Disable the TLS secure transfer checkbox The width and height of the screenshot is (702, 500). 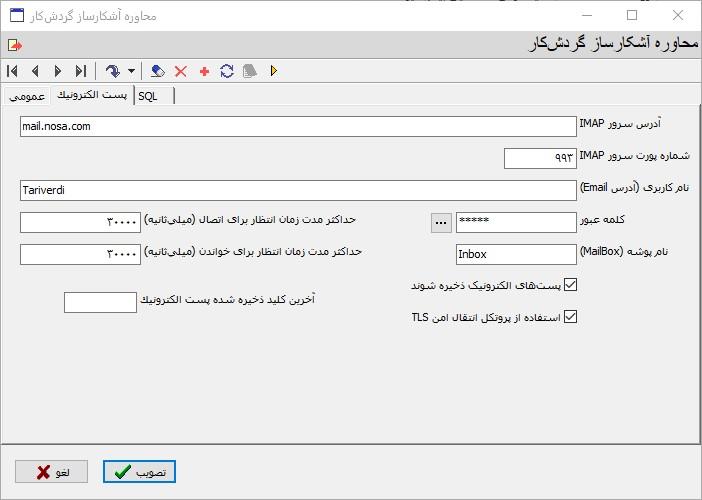[x=571, y=317]
